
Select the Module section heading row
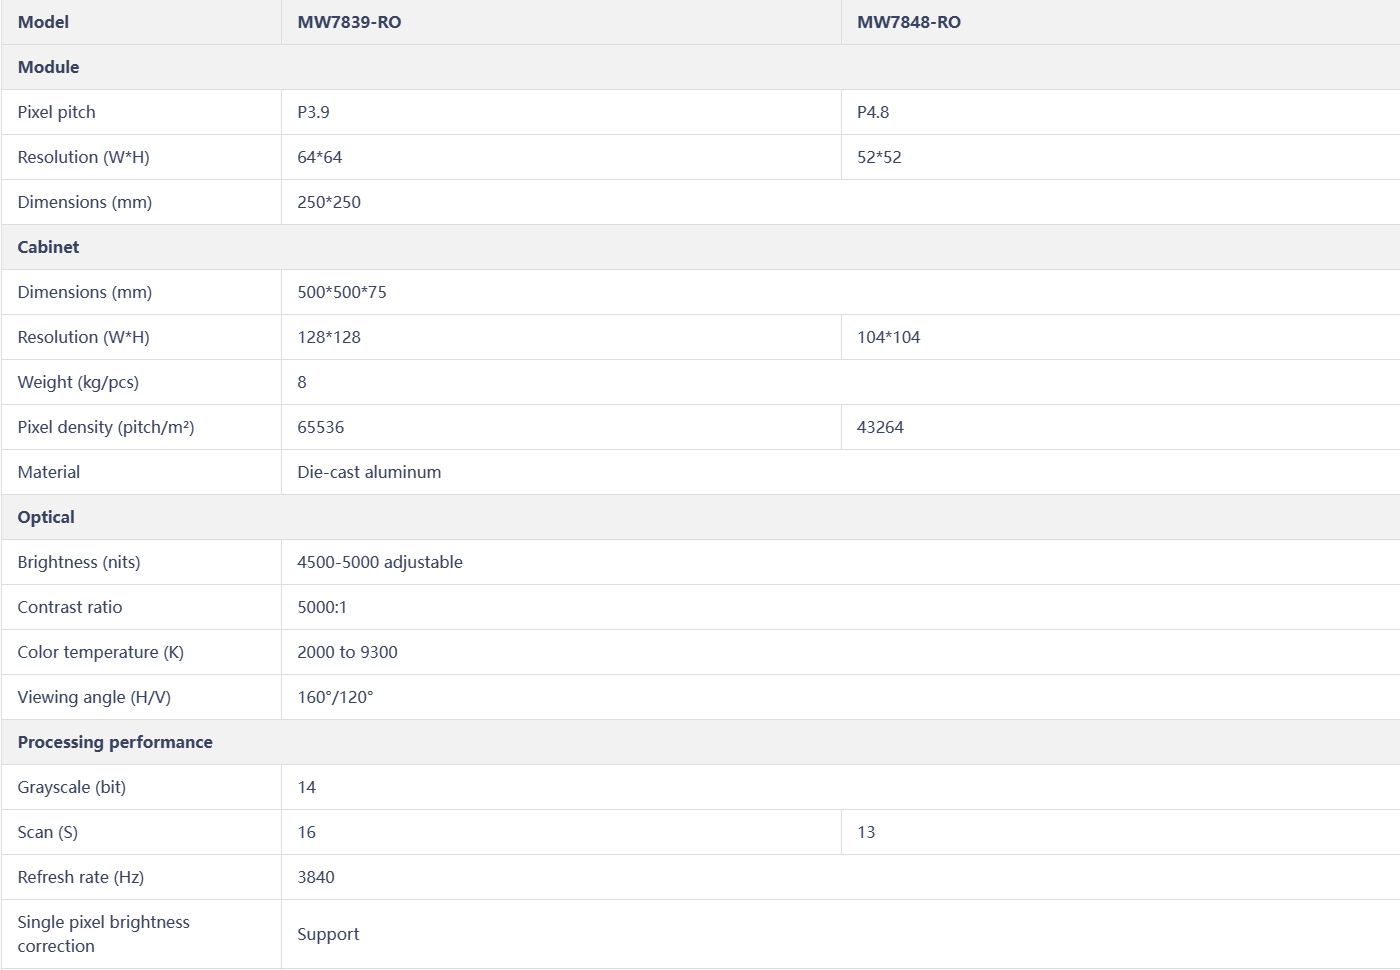tap(48, 67)
